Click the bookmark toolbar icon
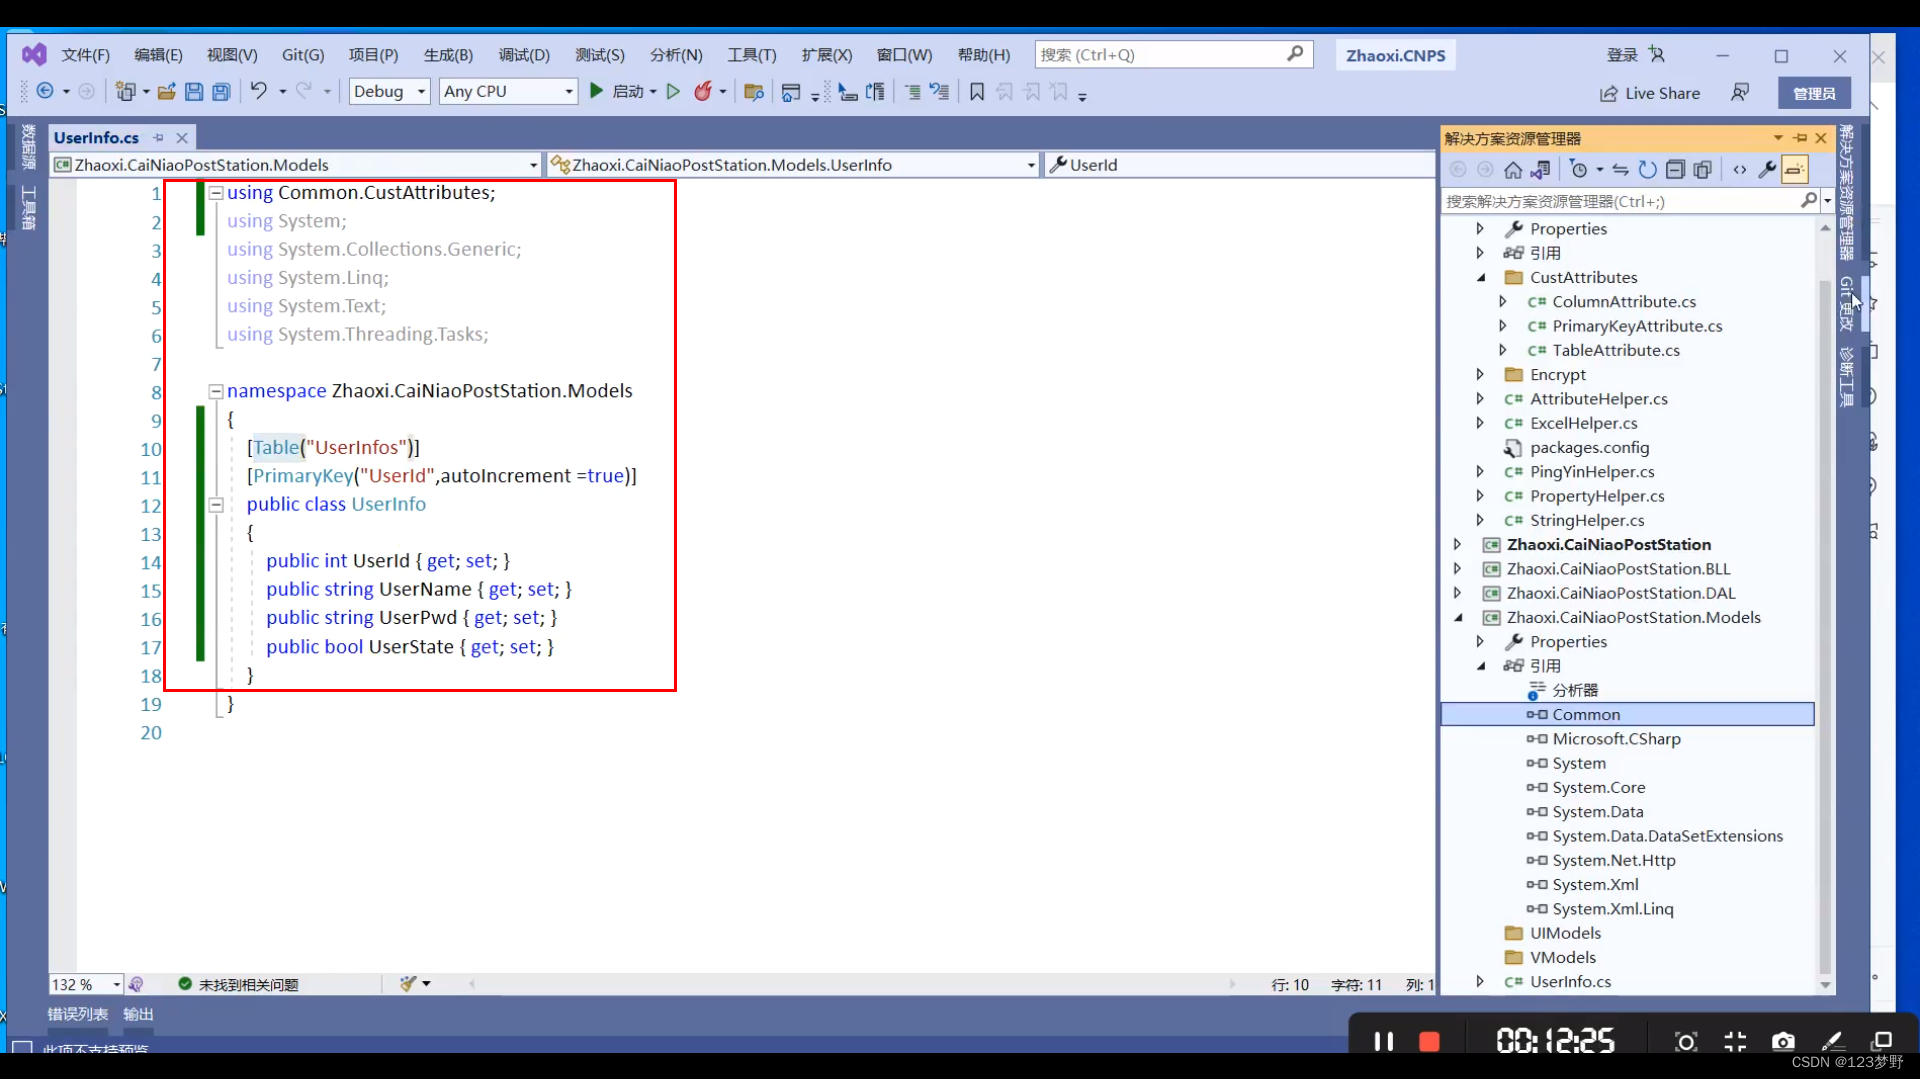The height and width of the screenshot is (1079, 1920). [x=977, y=91]
